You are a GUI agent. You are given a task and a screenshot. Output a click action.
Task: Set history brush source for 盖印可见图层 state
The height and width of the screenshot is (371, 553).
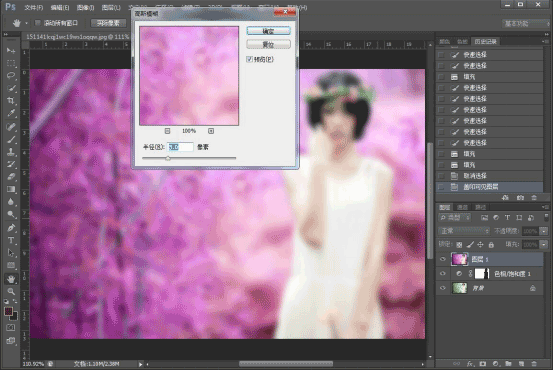click(441, 187)
